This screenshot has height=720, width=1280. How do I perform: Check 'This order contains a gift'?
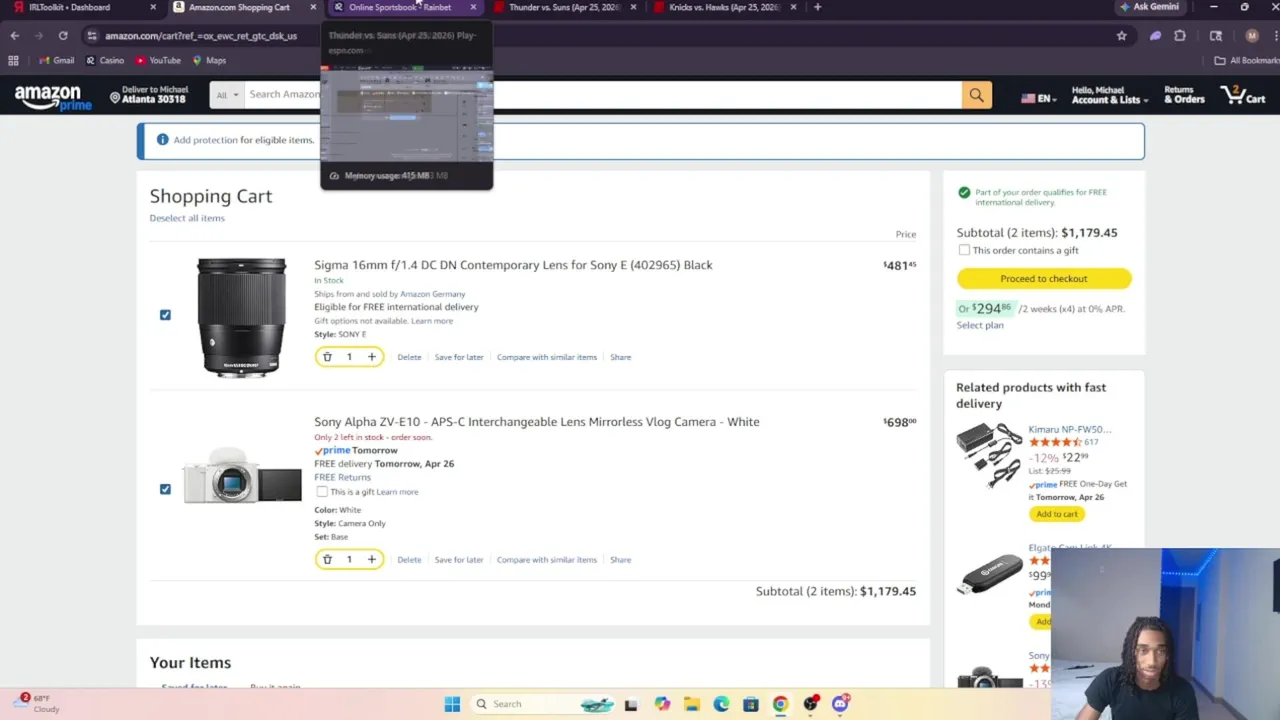[964, 250]
